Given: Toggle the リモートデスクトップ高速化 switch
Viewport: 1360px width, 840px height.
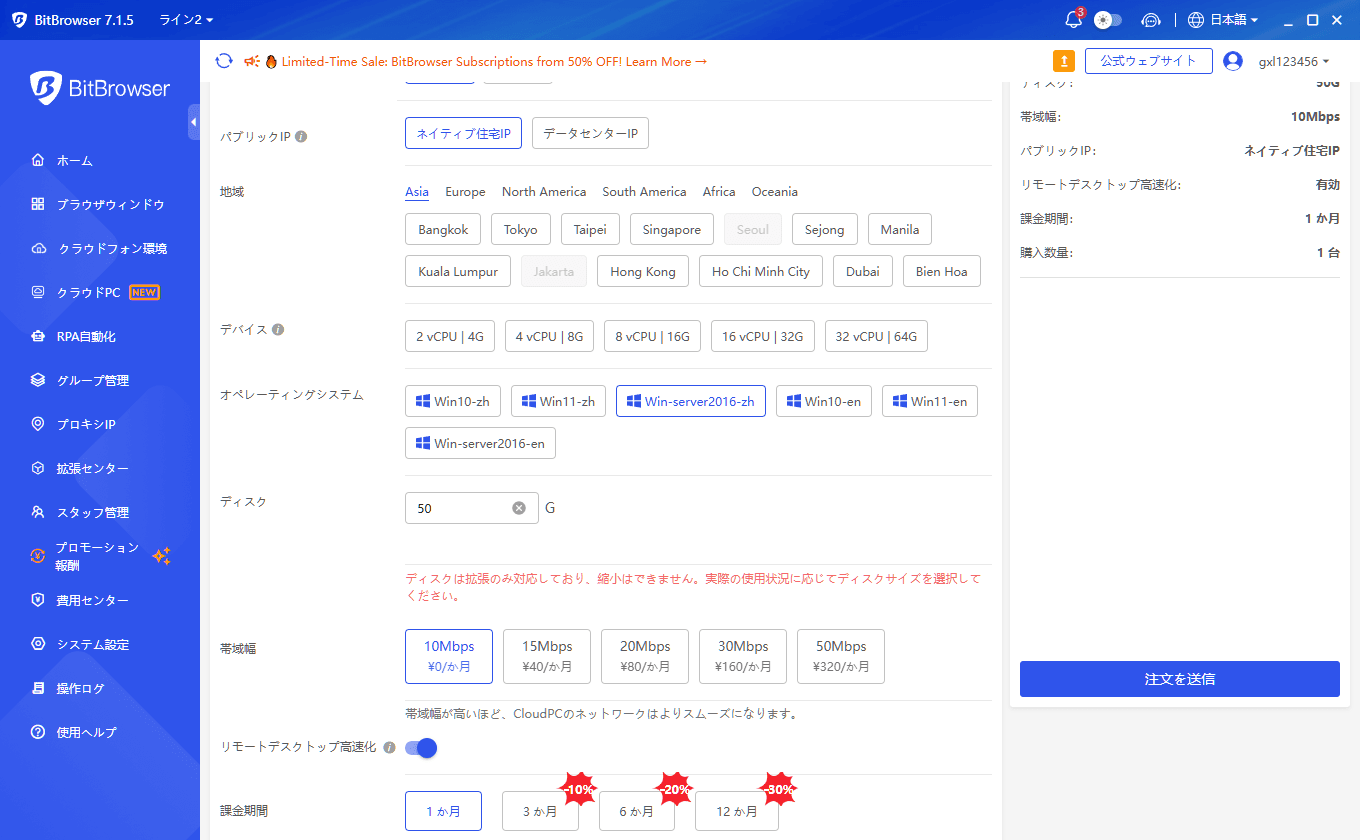Looking at the screenshot, I should [421, 747].
